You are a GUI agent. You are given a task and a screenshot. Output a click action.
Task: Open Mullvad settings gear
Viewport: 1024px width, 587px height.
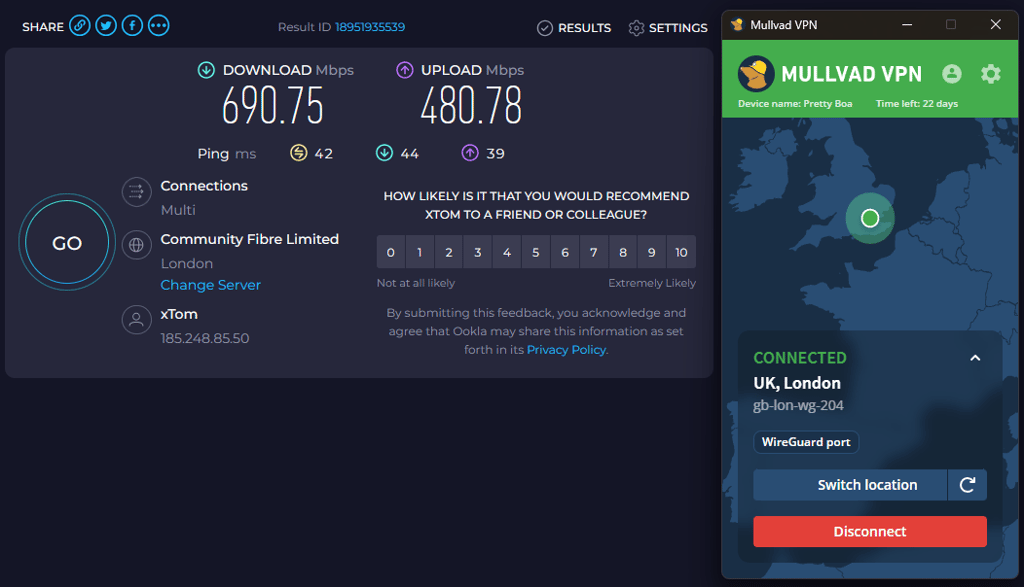(x=991, y=74)
